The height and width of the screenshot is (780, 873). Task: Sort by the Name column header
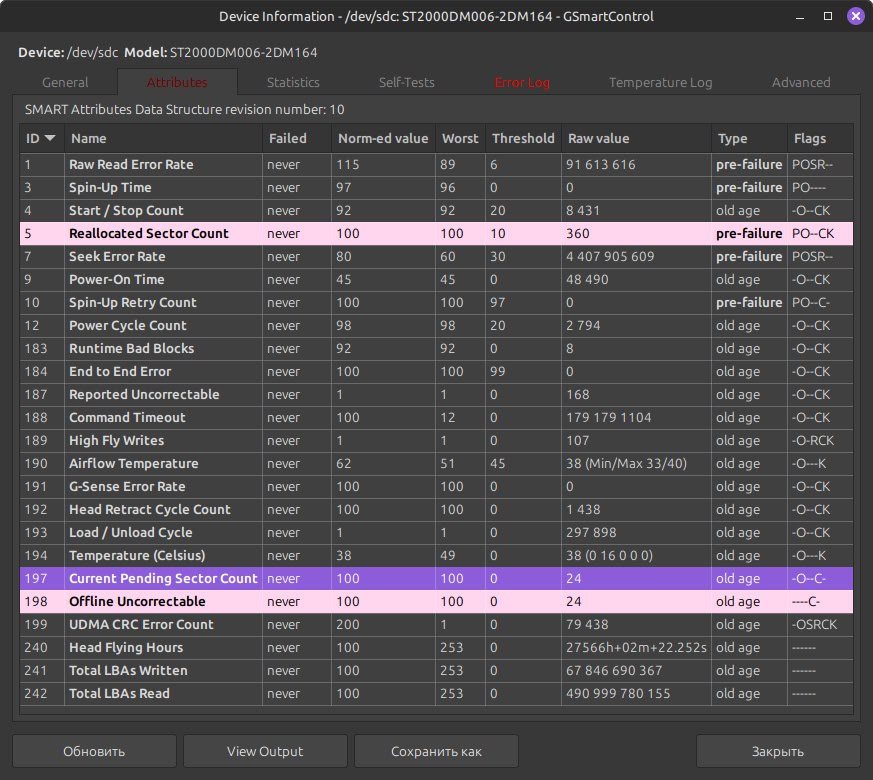click(x=163, y=139)
